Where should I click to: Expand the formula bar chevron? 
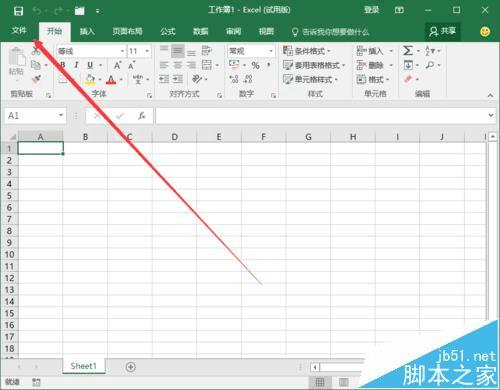click(x=491, y=115)
